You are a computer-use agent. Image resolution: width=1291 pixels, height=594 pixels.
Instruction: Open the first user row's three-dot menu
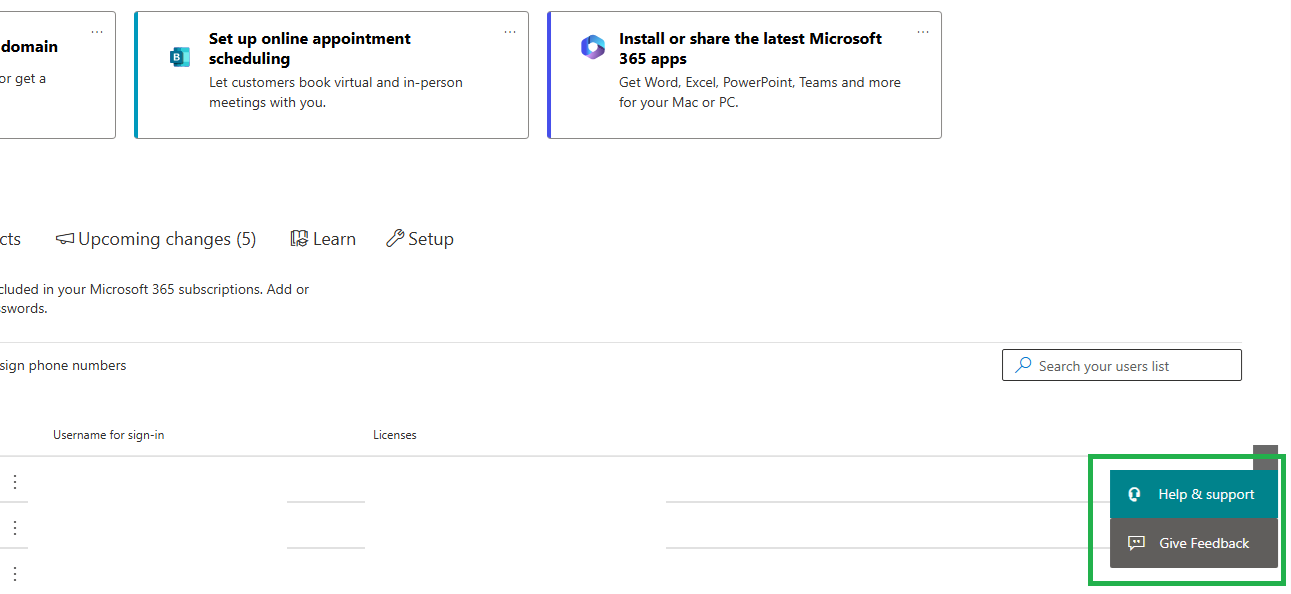point(15,482)
